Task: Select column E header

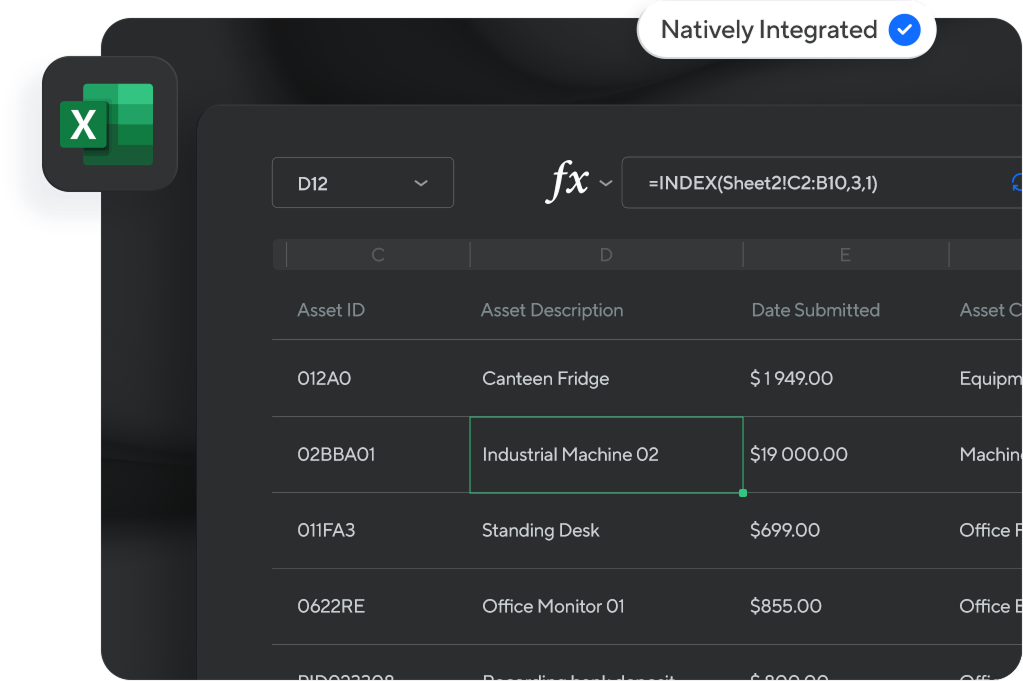Action: click(845, 255)
